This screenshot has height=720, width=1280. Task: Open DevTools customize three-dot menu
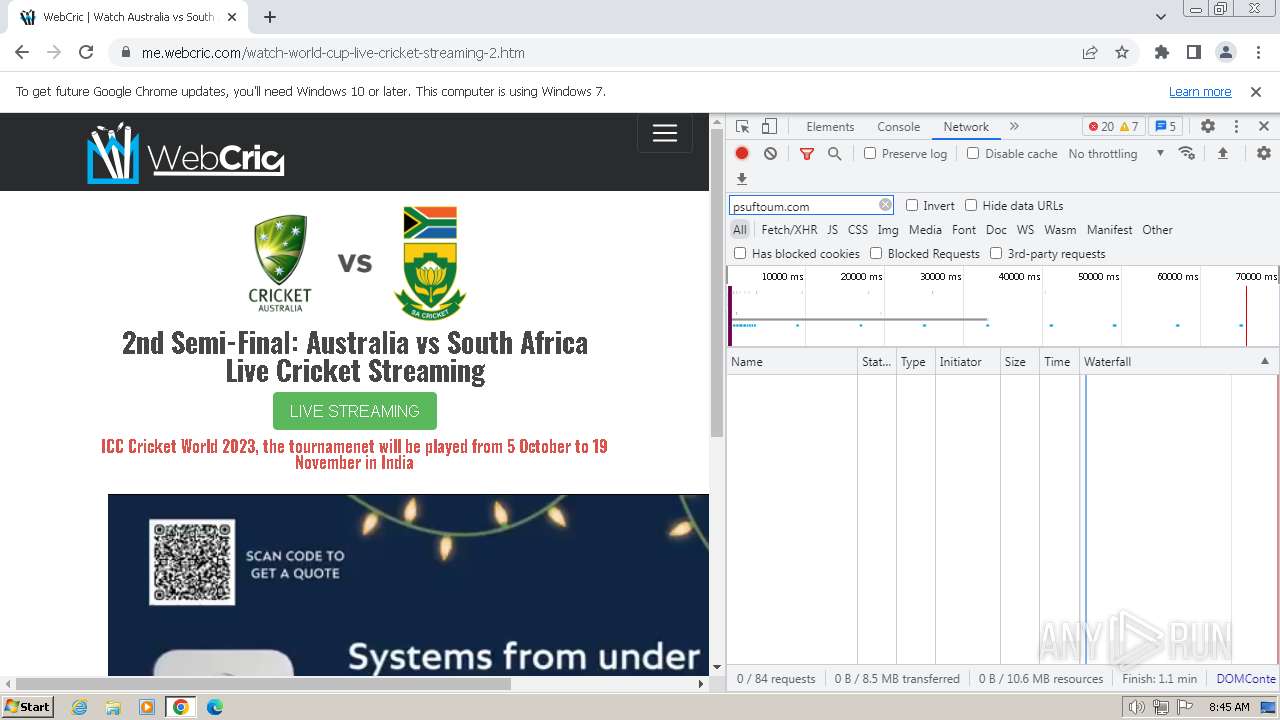coord(1236,127)
